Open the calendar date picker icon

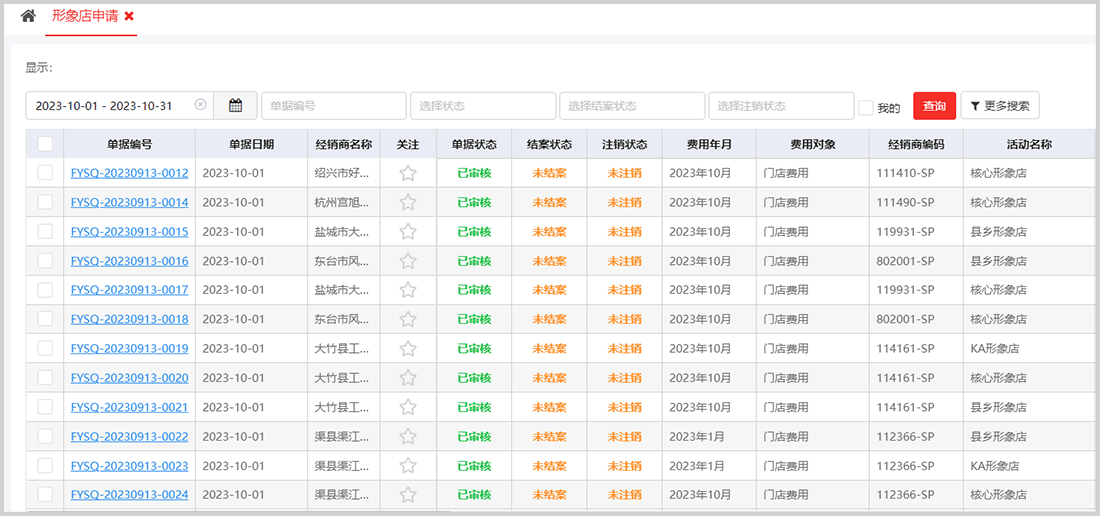tap(235, 105)
